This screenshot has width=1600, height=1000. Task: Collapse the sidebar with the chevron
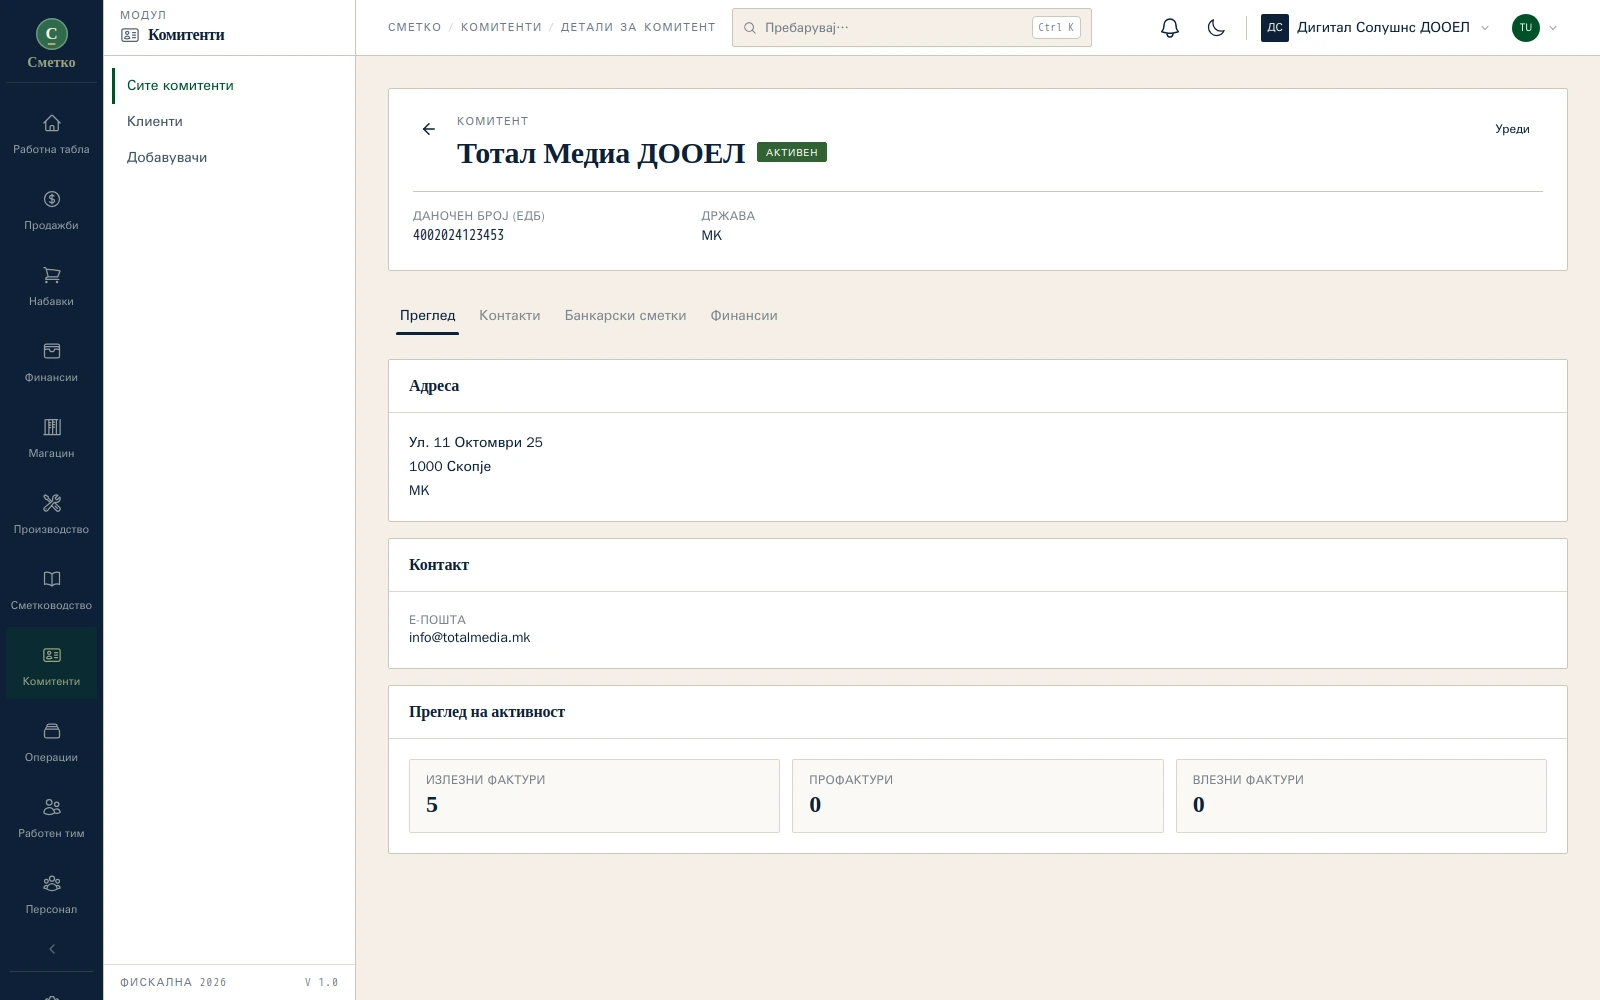52,949
